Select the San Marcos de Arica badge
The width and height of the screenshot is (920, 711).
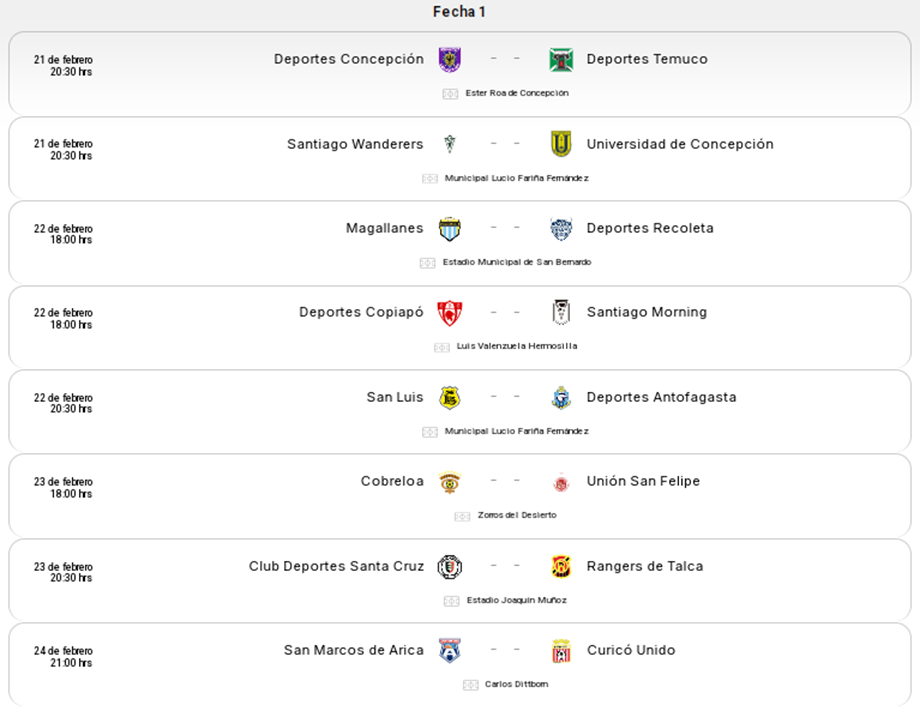coord(450,651)
